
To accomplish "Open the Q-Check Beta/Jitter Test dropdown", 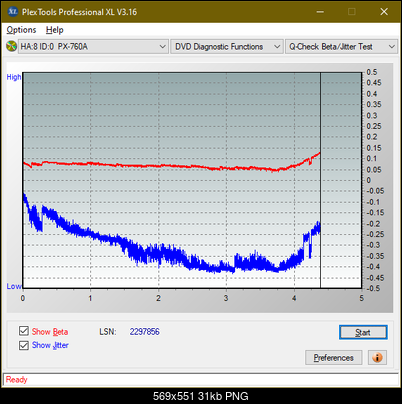I will (x=341, y=46).
